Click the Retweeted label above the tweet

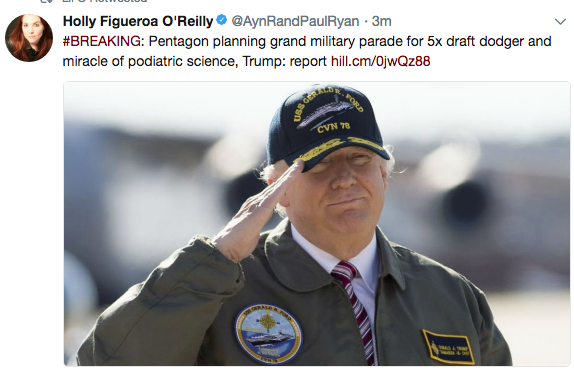(x=104, y=1)
